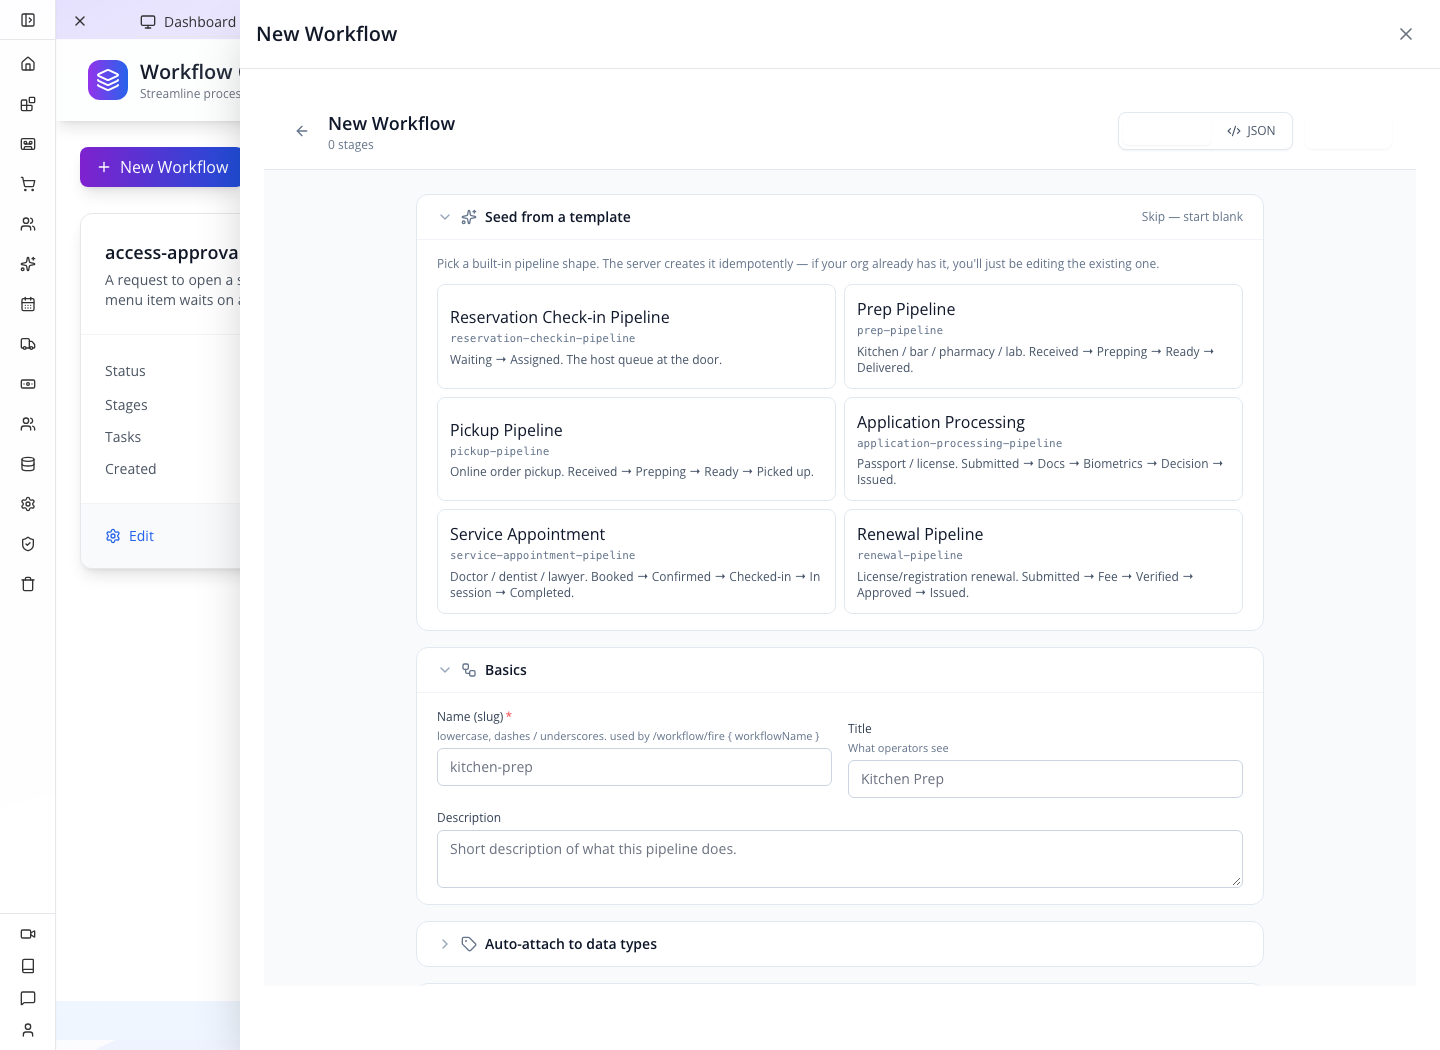Open the calendar icon in sidebar
Screen dimensions: 1440x1050
pyautogui.click(x=28, y=304)
